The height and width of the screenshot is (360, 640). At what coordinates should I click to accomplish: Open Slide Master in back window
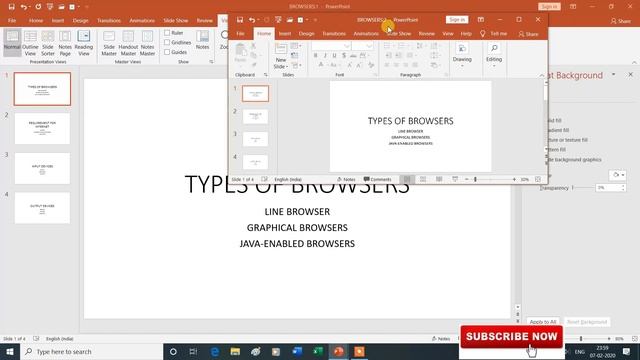(109, 43)
